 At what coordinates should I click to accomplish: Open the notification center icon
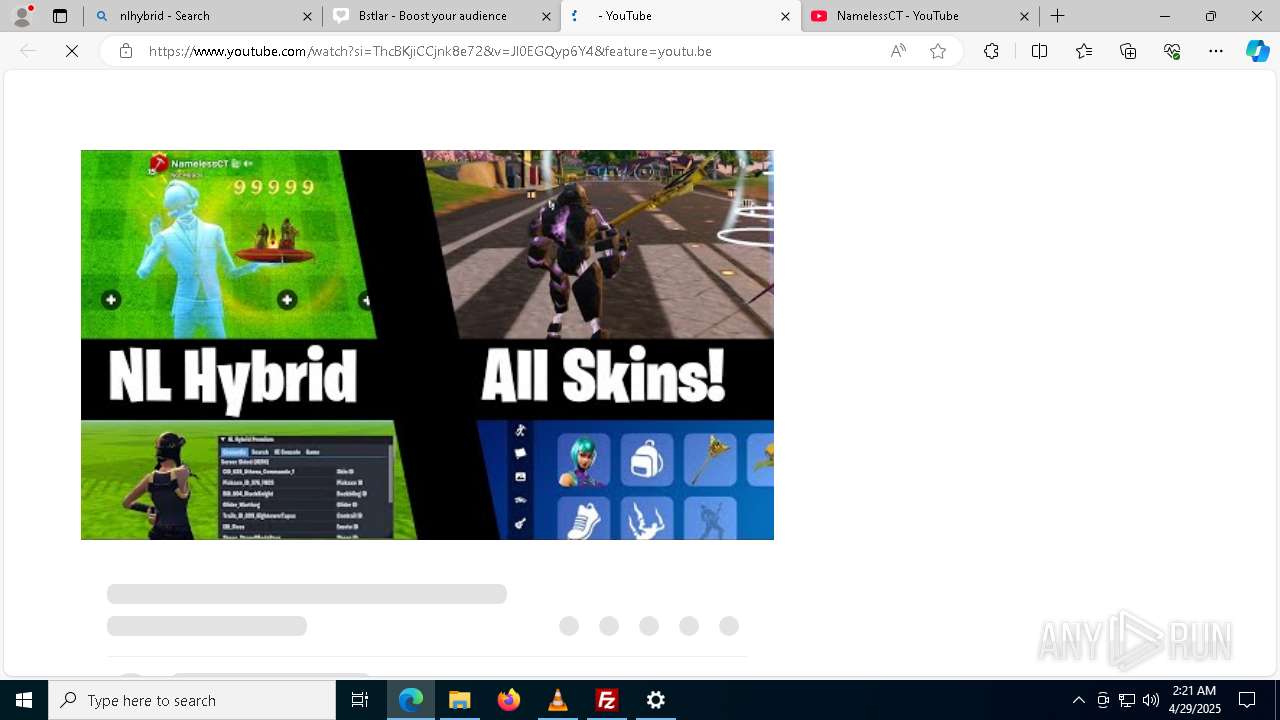coord(1247,700)
